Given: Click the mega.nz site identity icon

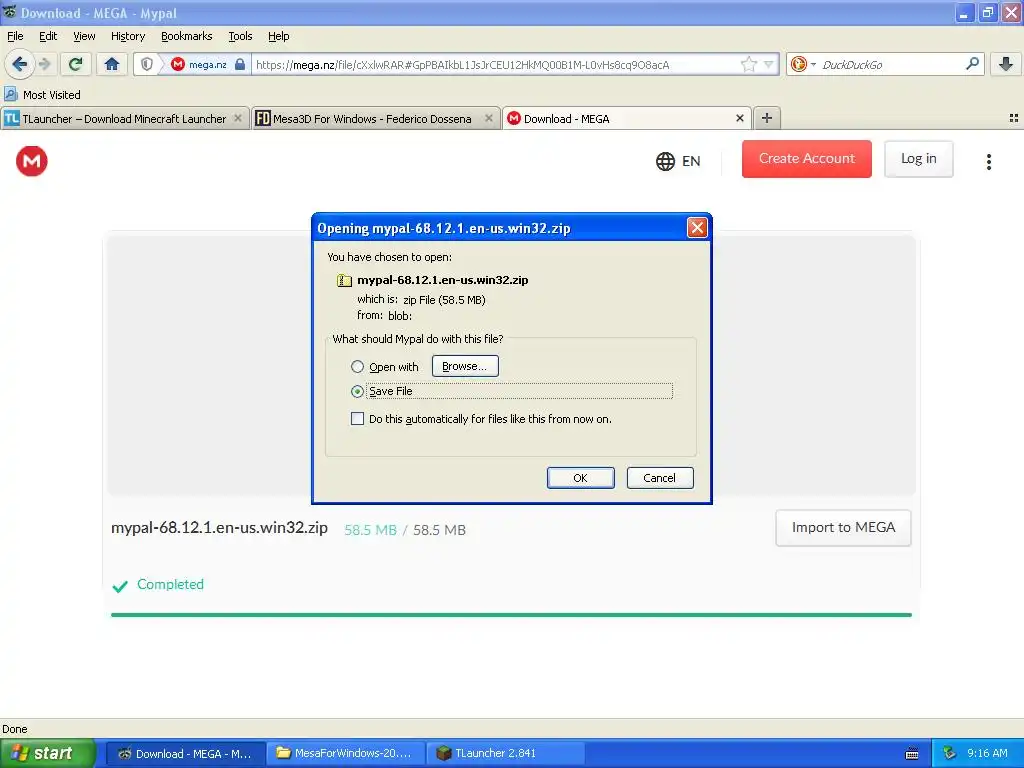Looking at the screenshot, I should [178, 64].
